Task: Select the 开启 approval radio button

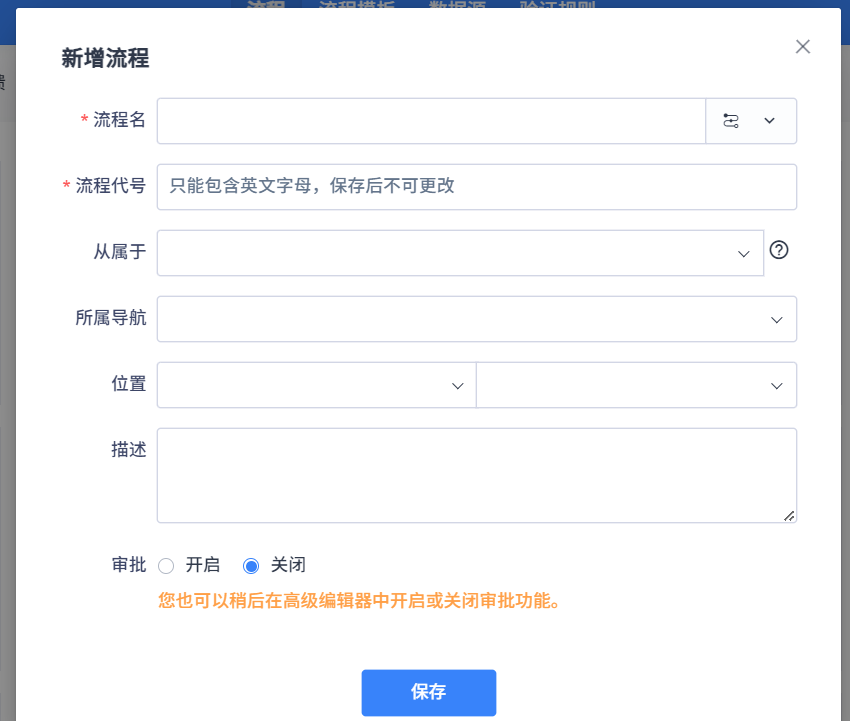Action: 167,566
